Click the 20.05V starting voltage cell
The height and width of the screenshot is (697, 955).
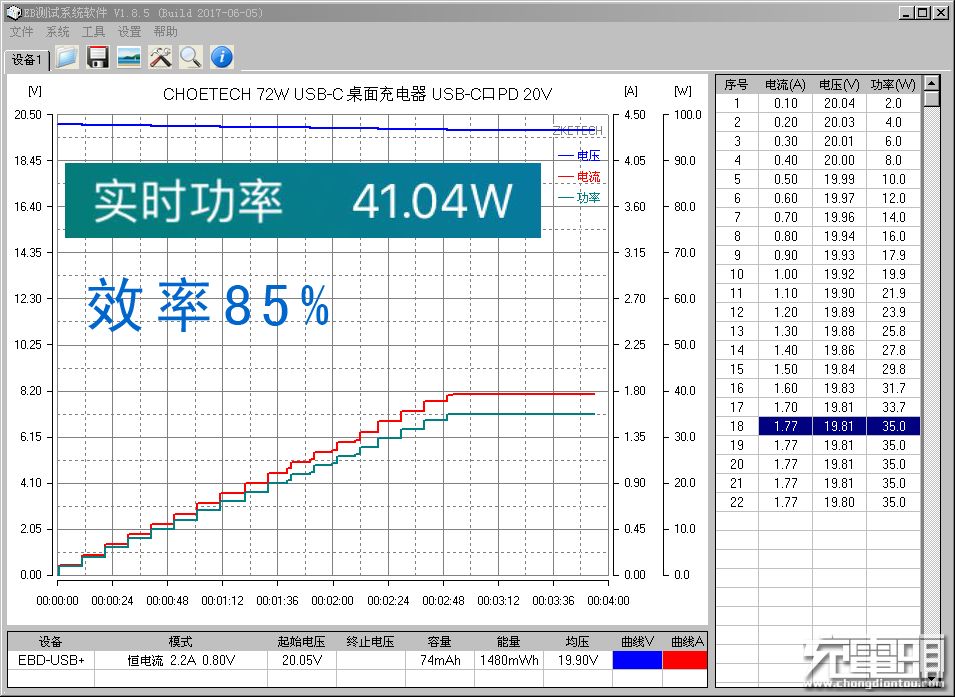tap(301, 660)
